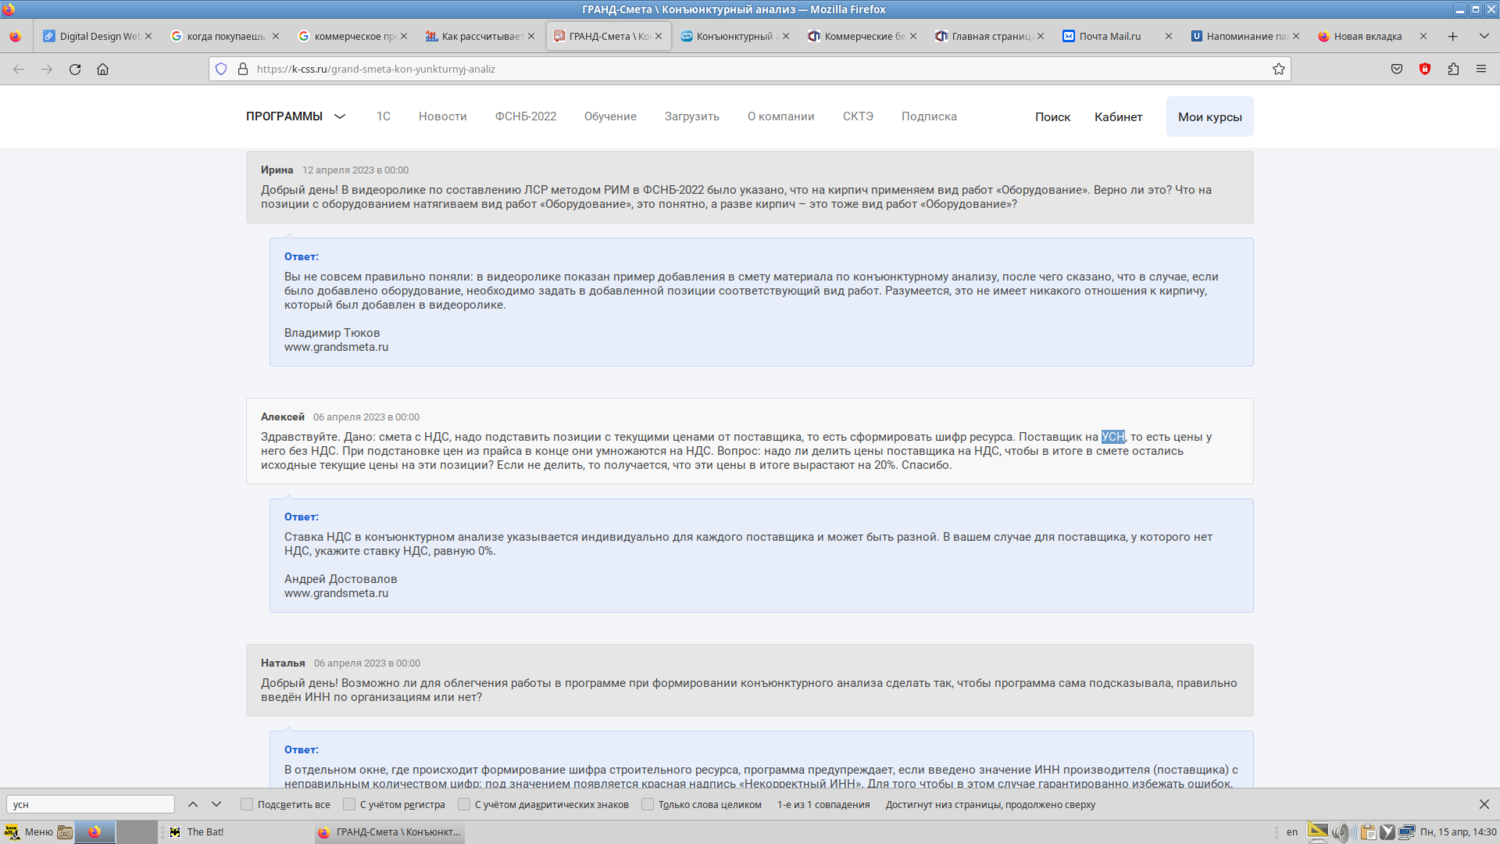Focus the URL address bar

(x=750, y=69)
